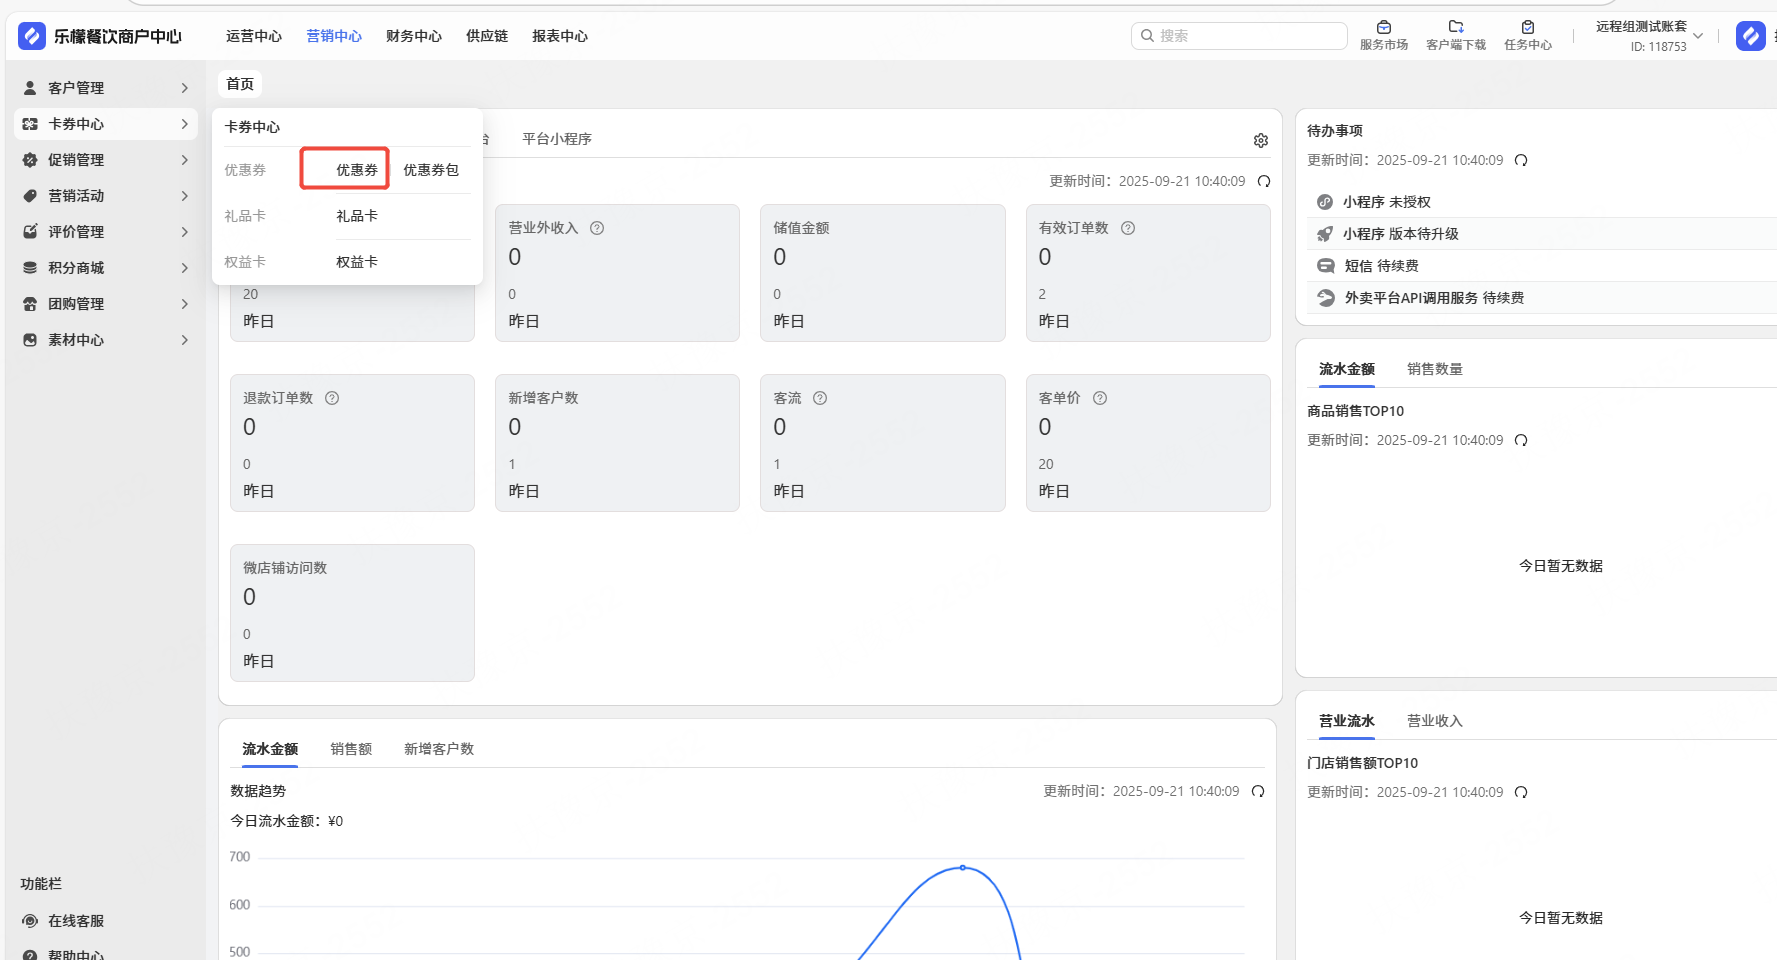Select 优惠券 in 卡券中心 flyout
1777x960 pixels.
point(357,170)
